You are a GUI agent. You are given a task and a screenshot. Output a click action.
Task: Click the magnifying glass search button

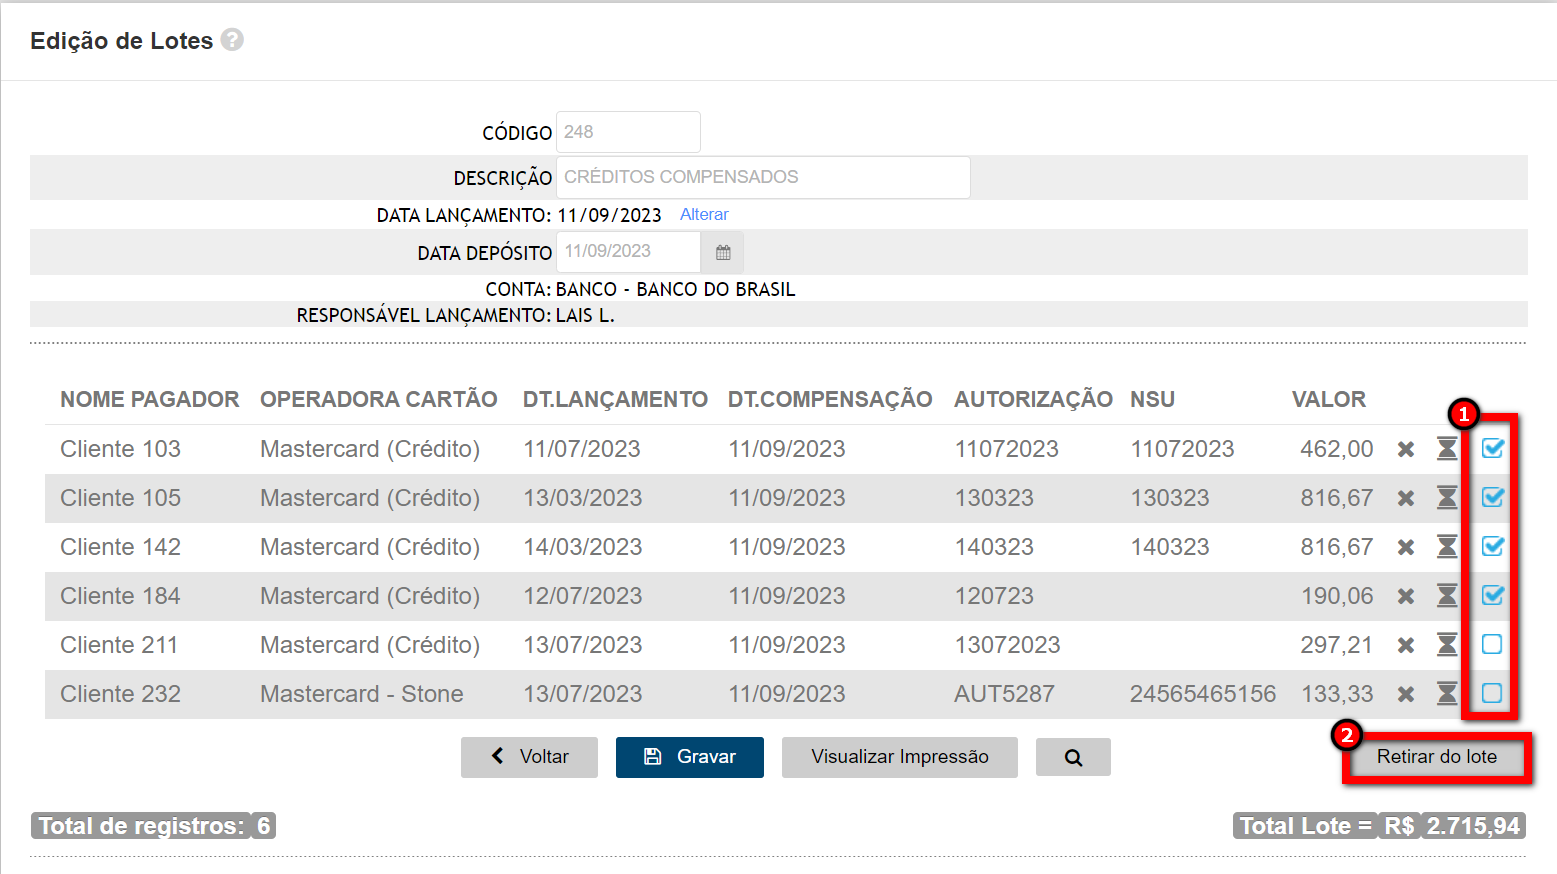click(x=1073, y=758)
